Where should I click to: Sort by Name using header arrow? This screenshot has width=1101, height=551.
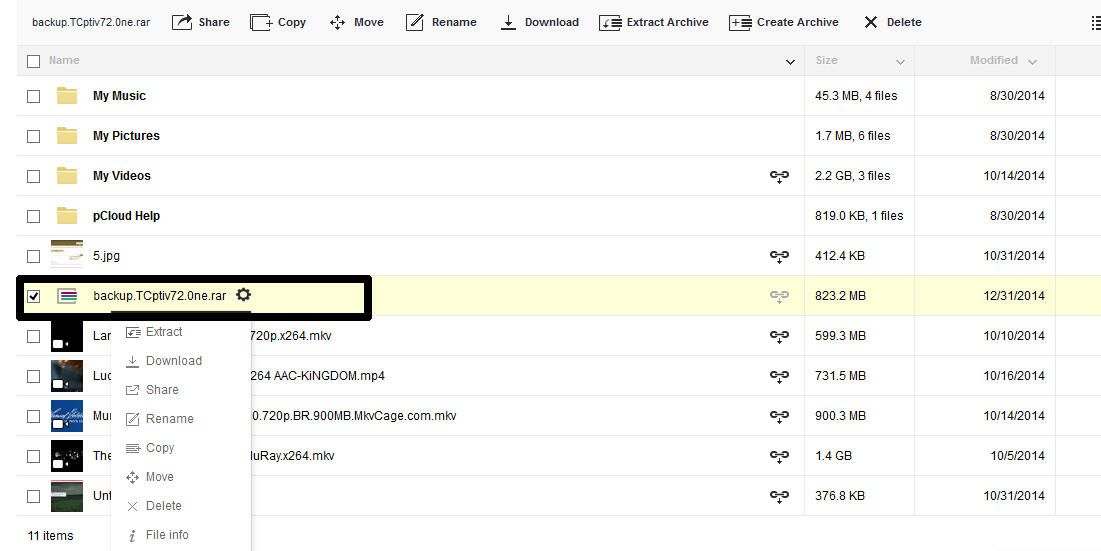[x=790, y=62]
